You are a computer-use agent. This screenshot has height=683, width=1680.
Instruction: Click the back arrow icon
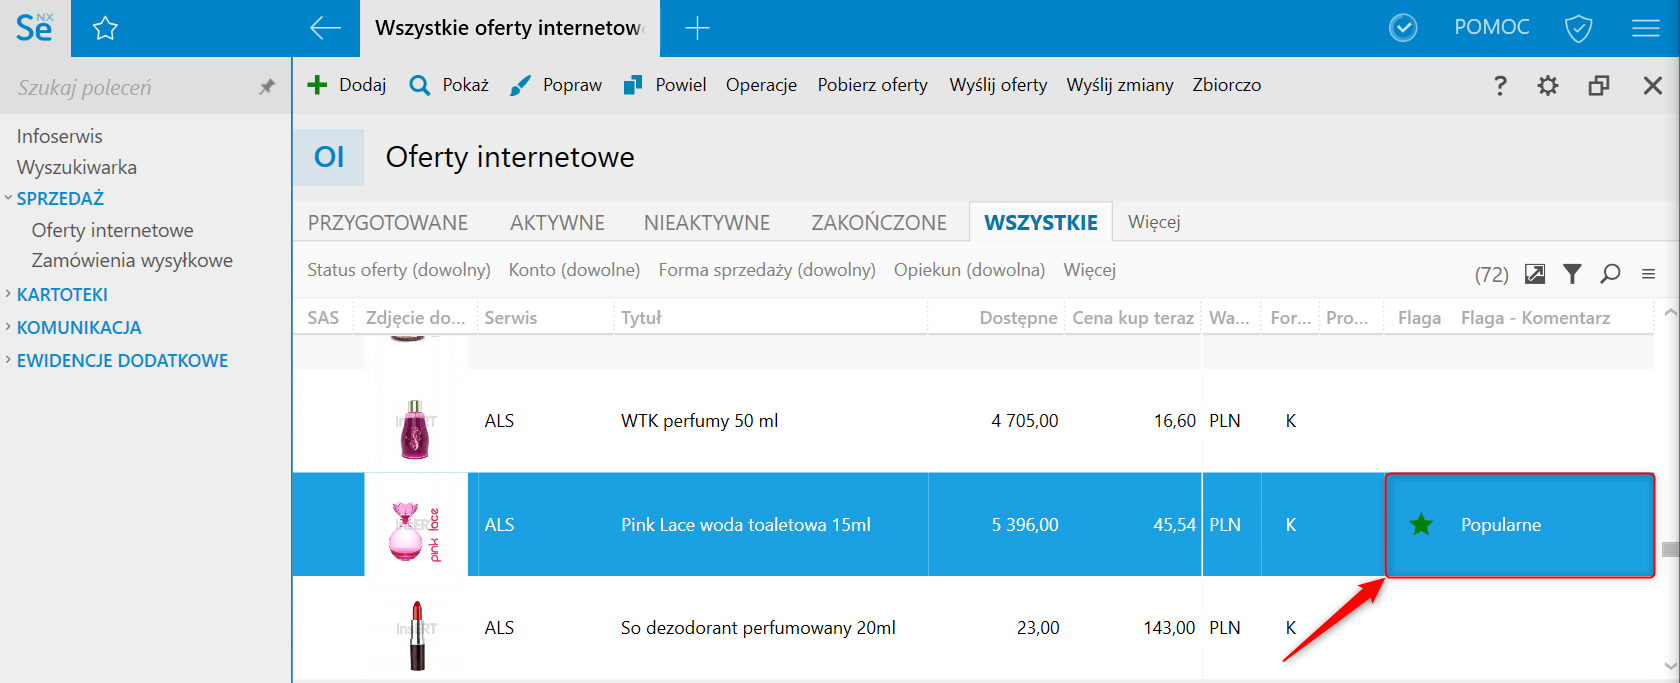point(325,28)
